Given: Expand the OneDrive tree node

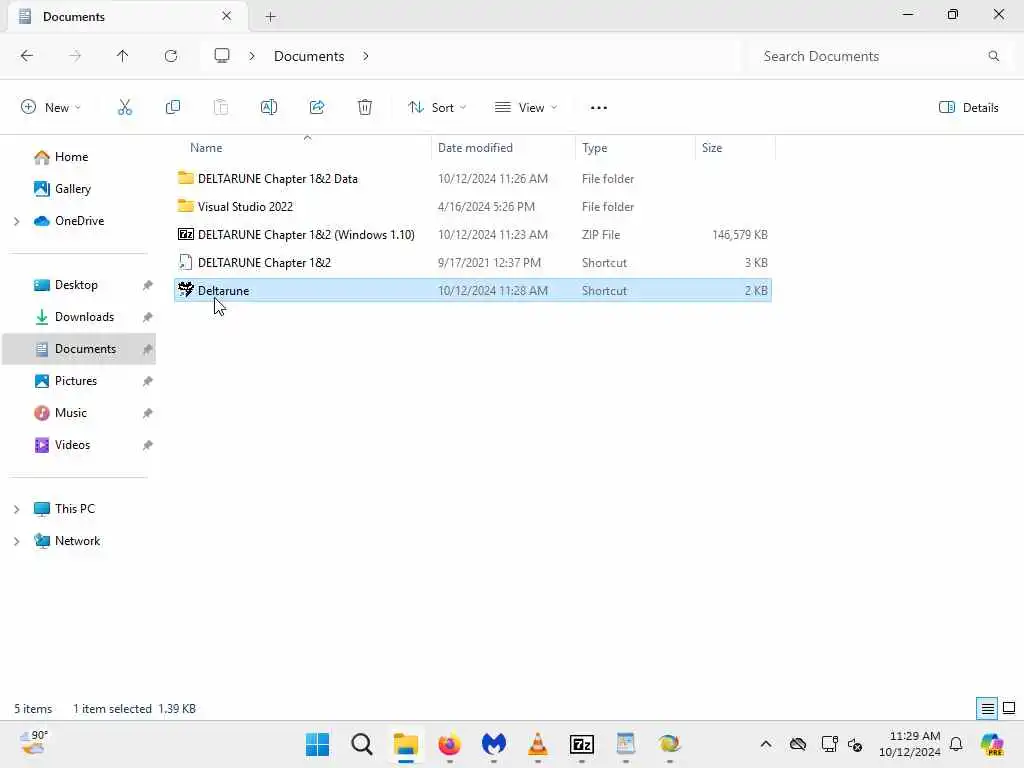Looking at the screenshot, I should tap(16, 221).
